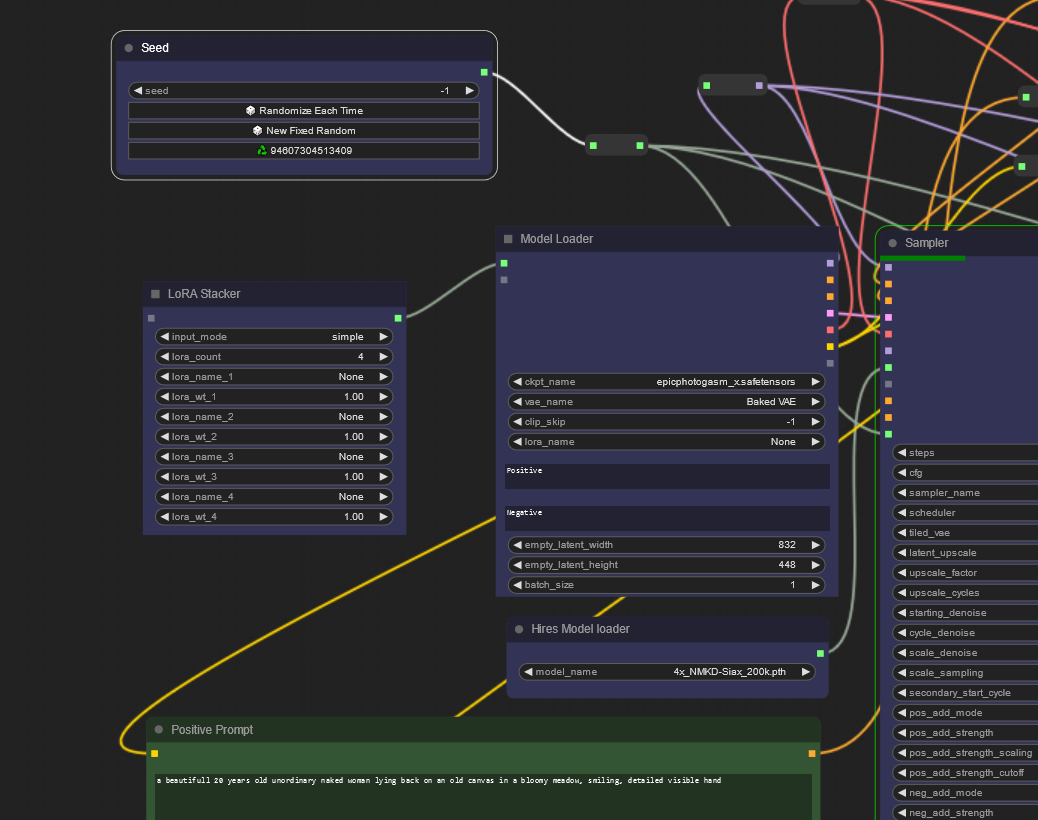Click the pos_add_mode left arrow
1038x820 pixels.
(902, 713)
